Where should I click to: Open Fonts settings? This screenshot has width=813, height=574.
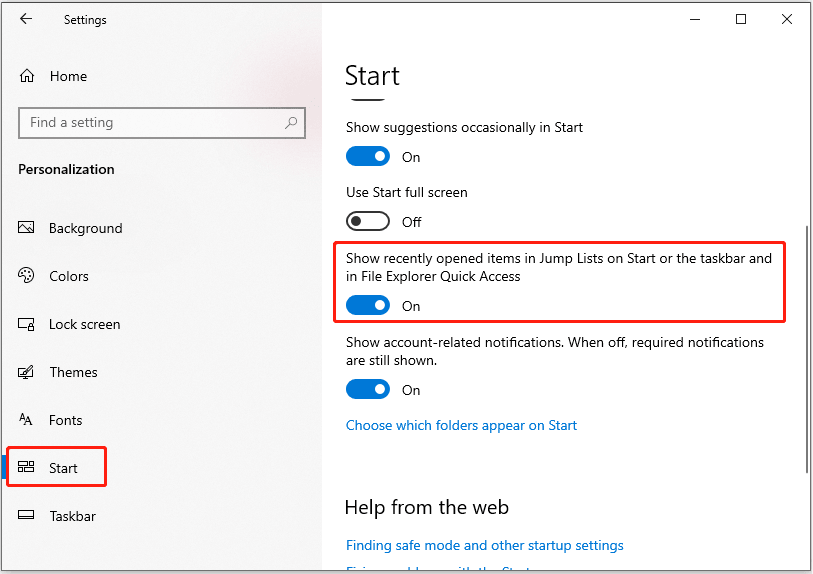[x=65, y=420]
